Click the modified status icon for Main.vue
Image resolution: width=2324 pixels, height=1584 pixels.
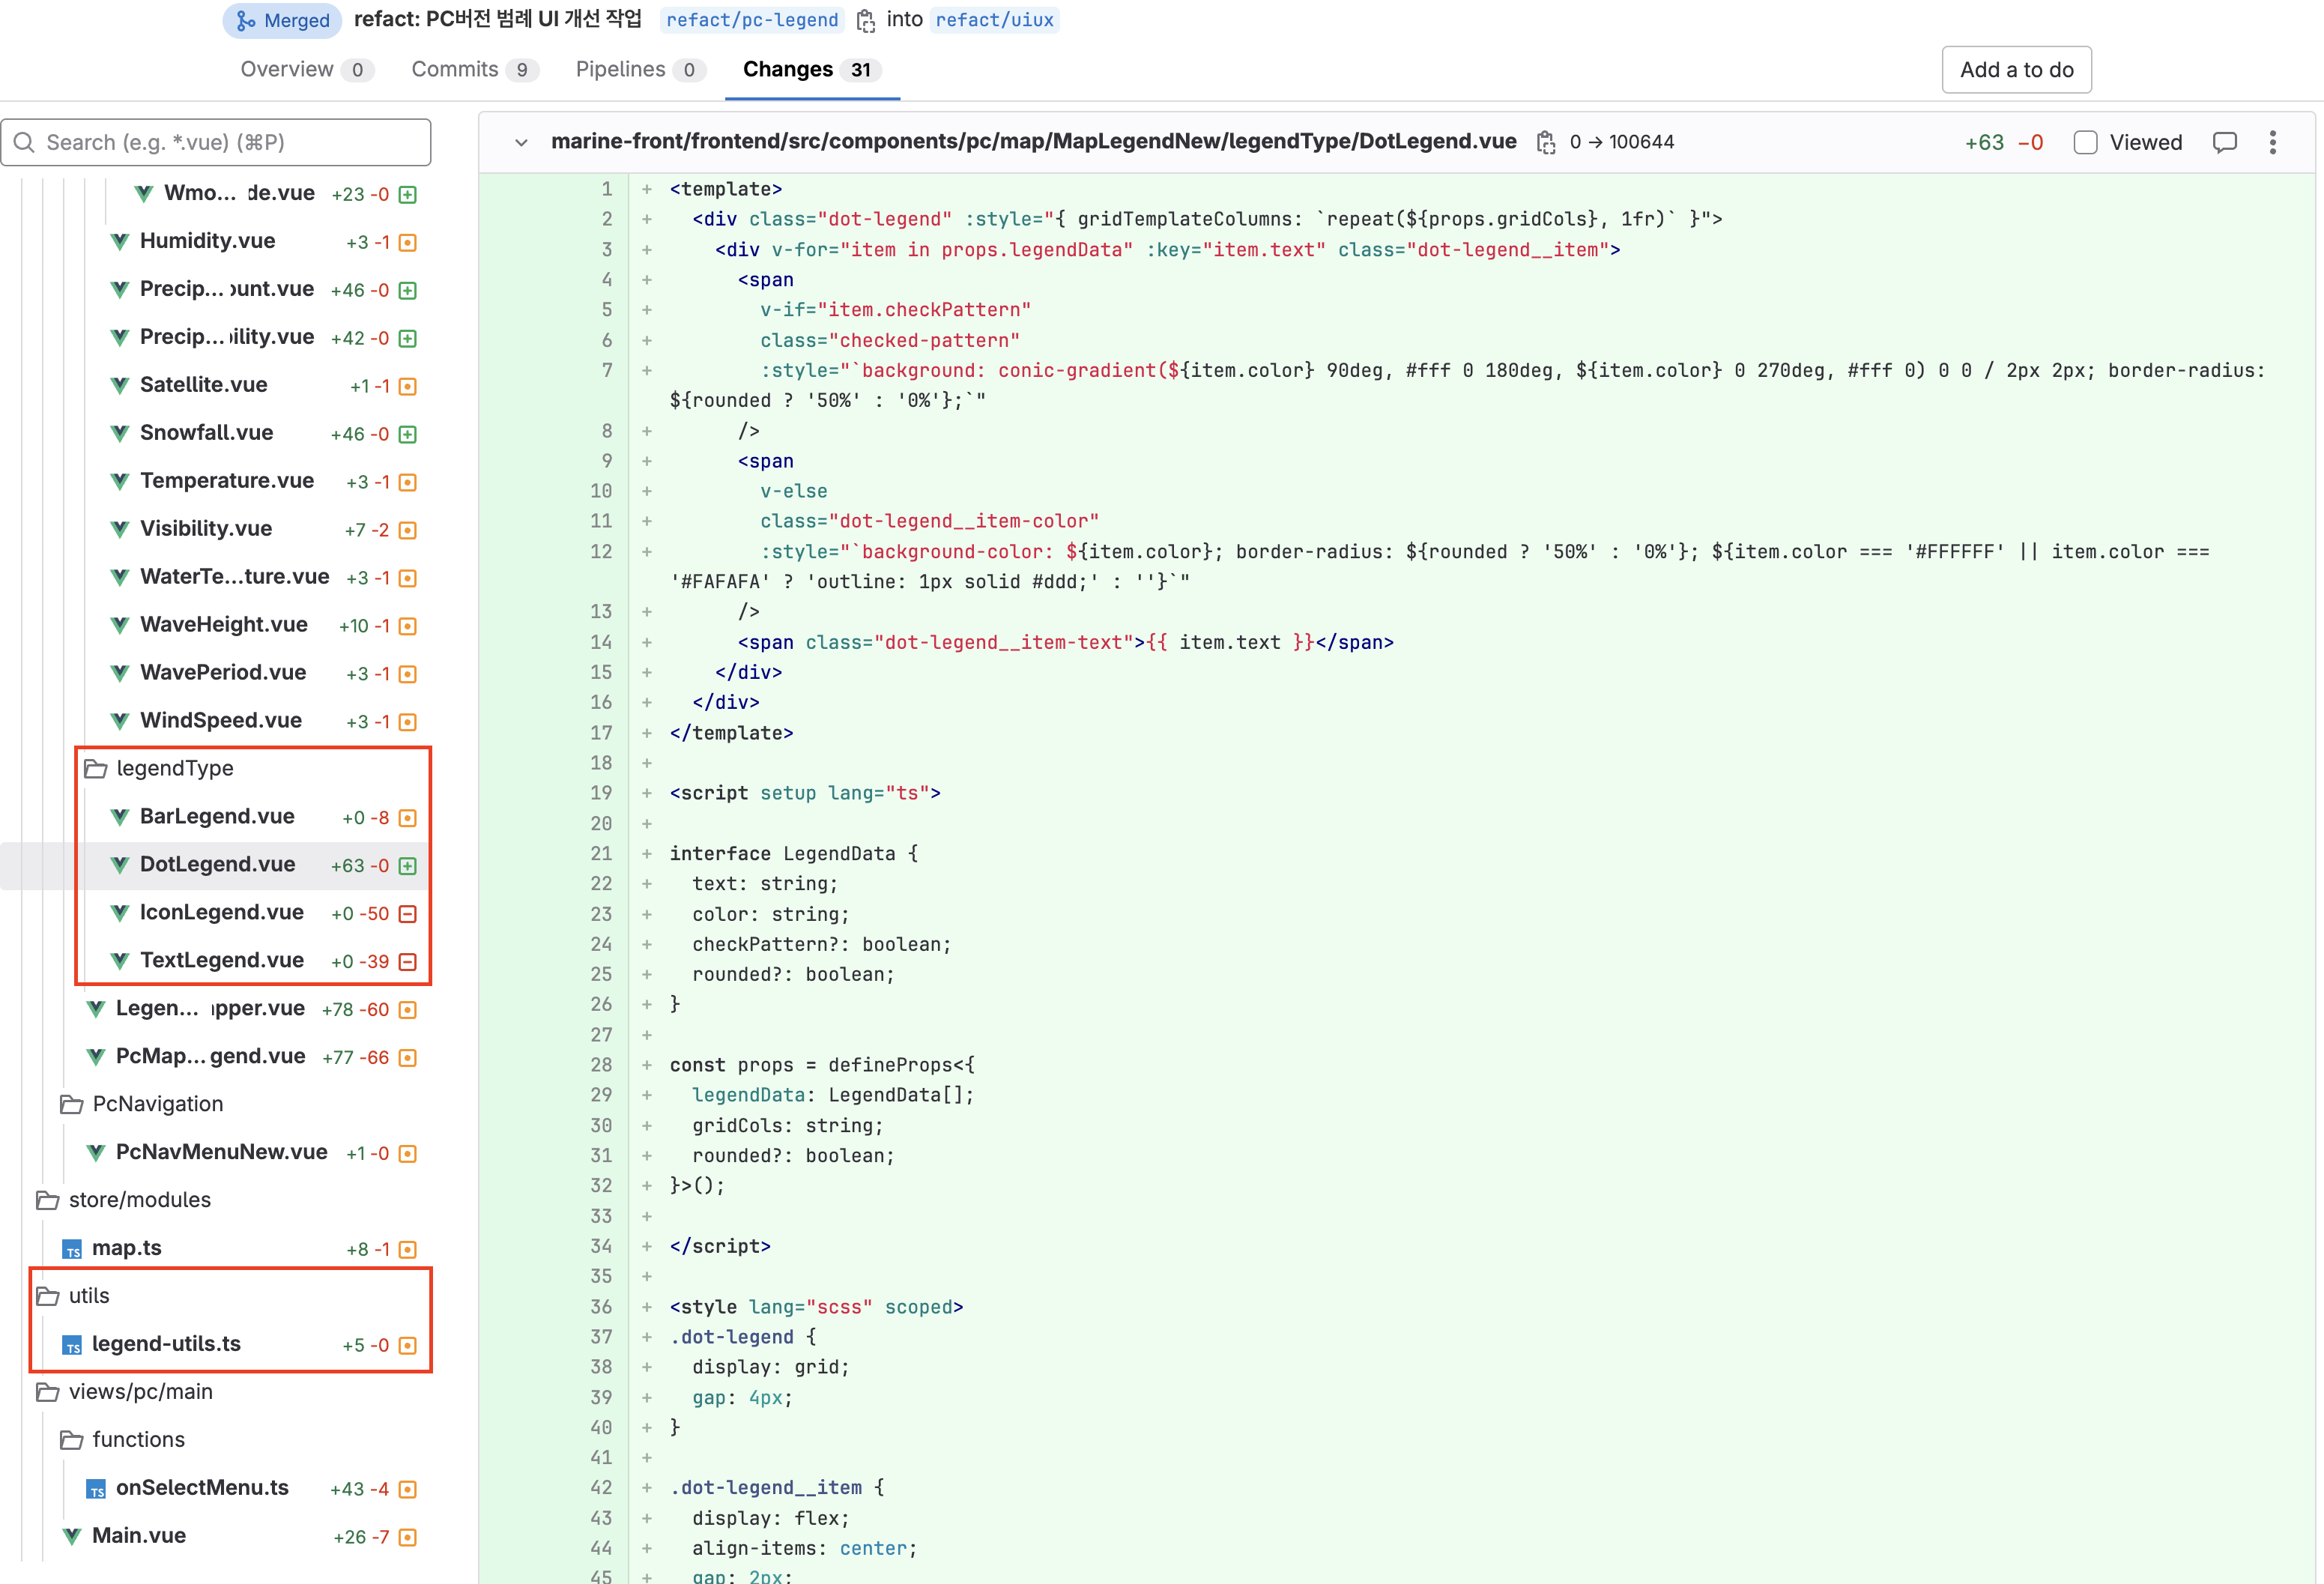click(x=408, y=1538)
